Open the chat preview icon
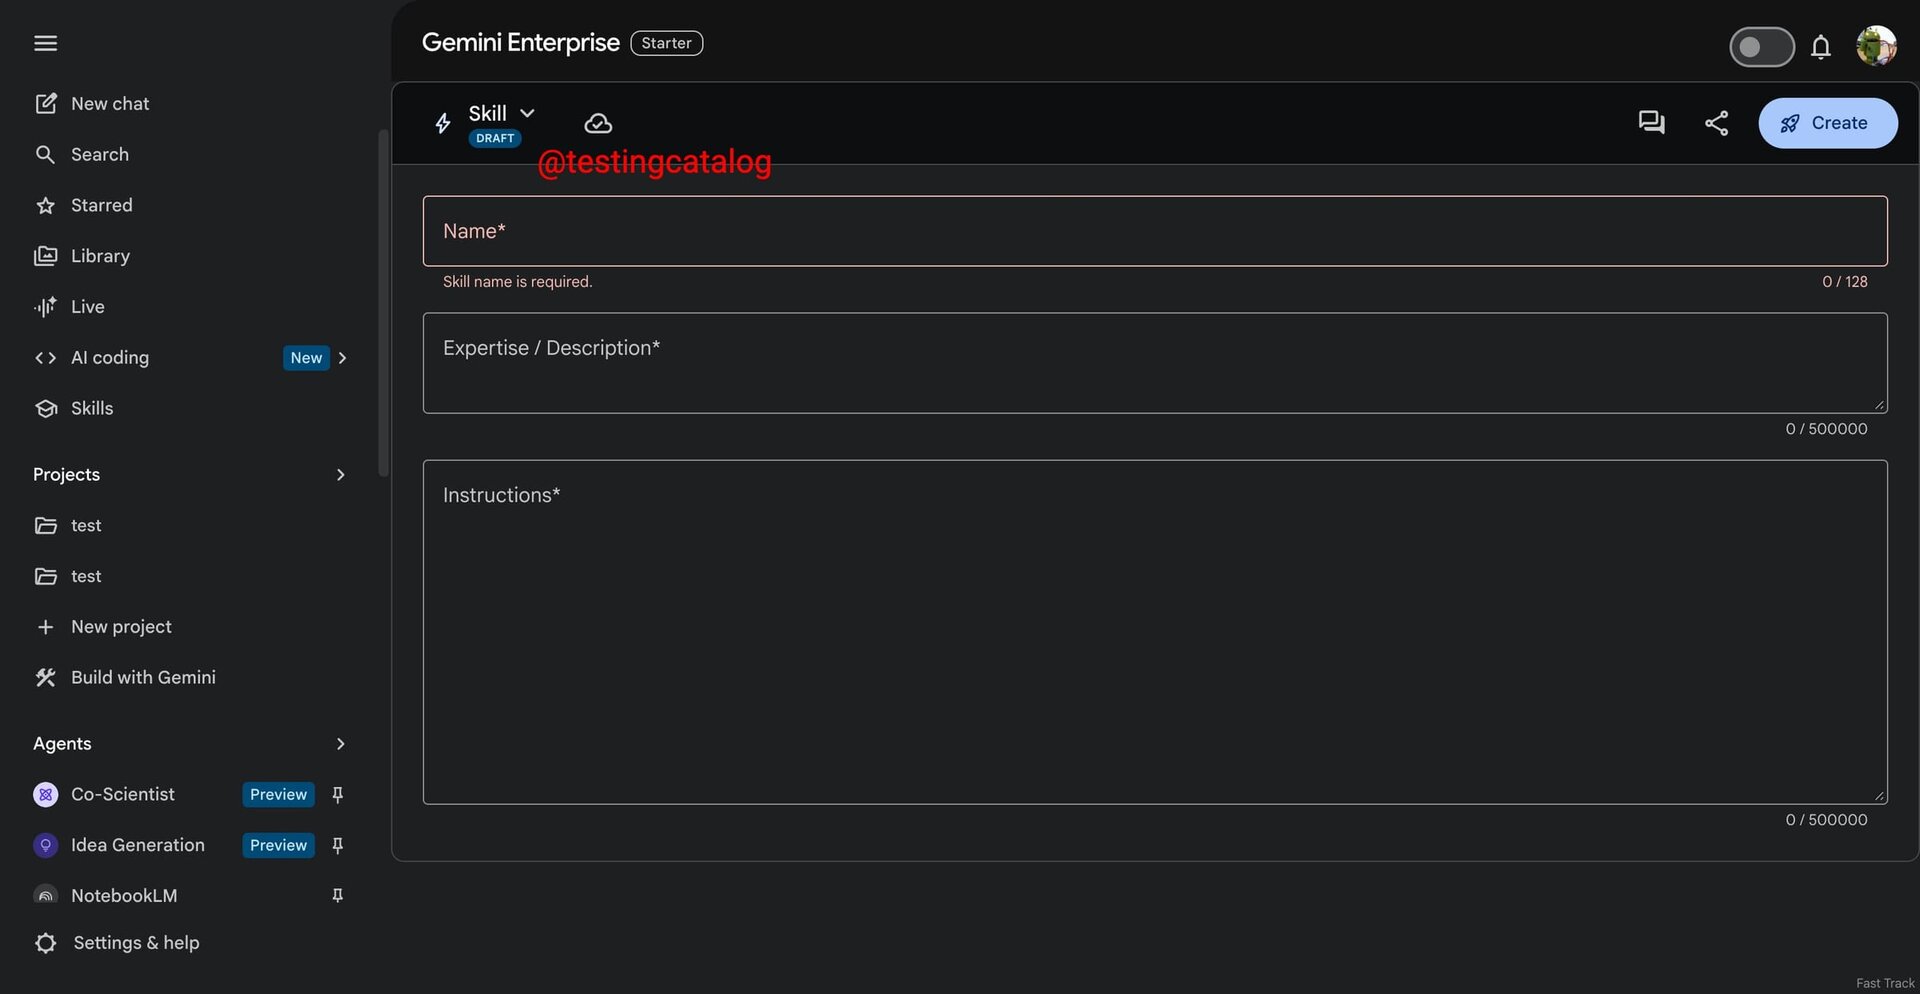The width and height of the screenshot is (1920, 994). pos(1651,123)
